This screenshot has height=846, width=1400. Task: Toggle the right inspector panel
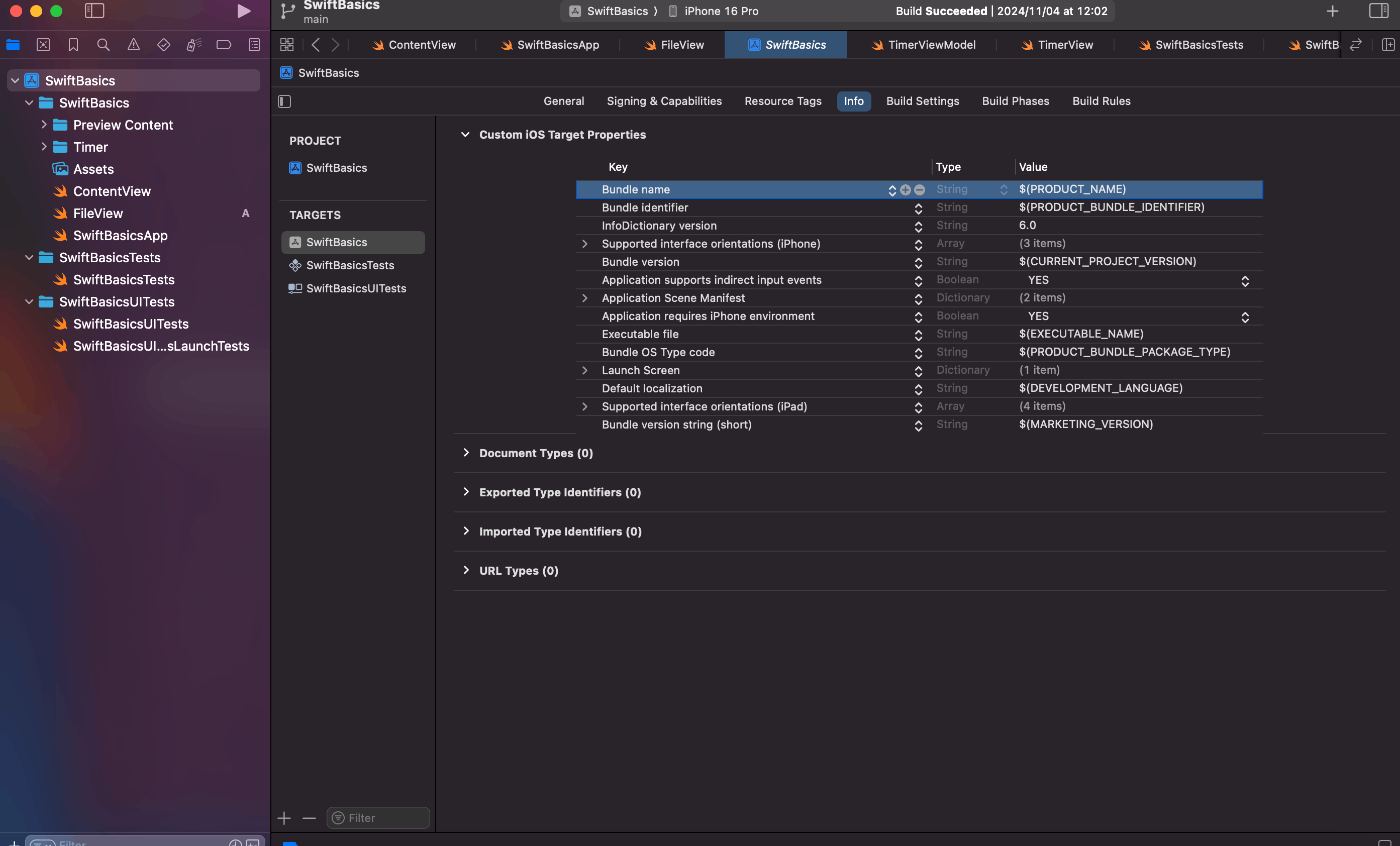[1378, 11]
